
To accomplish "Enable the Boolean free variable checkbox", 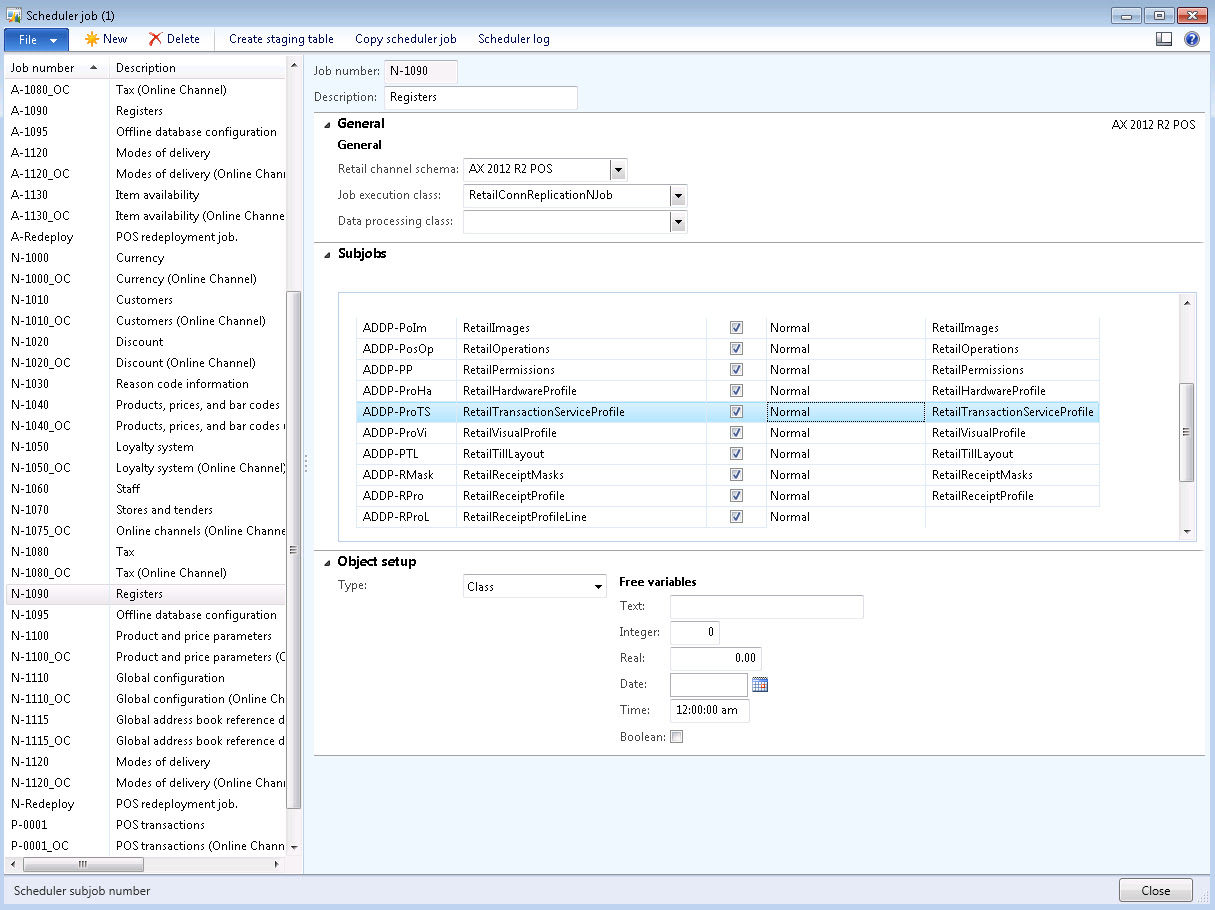I will (676, 737).
